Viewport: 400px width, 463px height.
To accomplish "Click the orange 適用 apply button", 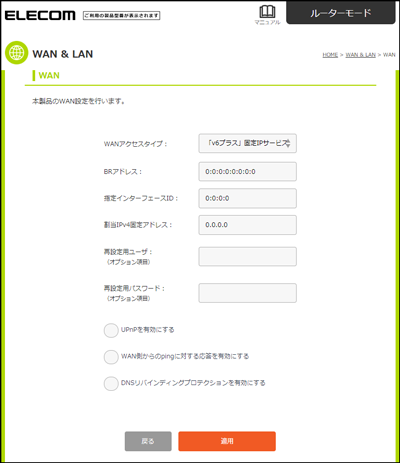I will [x=227, y=441].
